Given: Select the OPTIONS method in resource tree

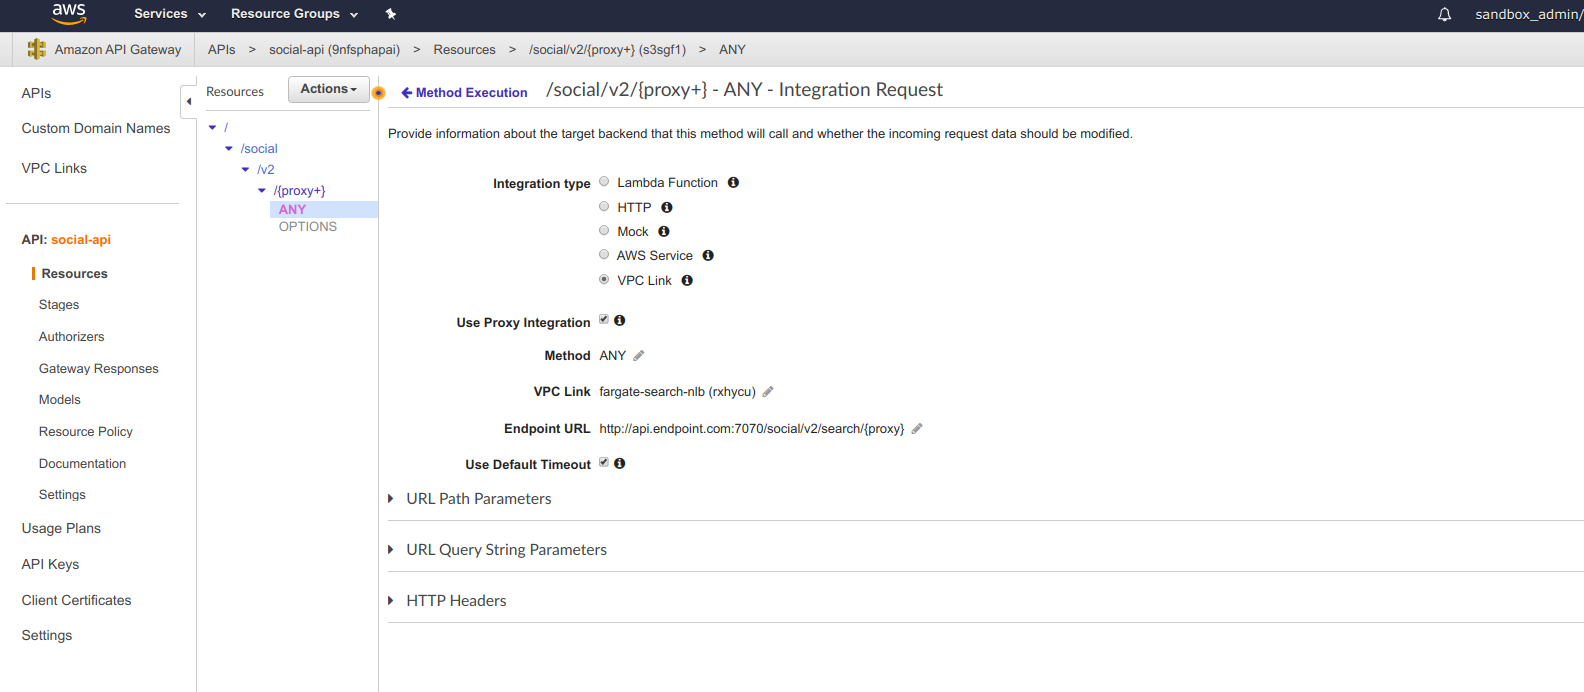Looking at the screenshot, I should tap(307, 227).
